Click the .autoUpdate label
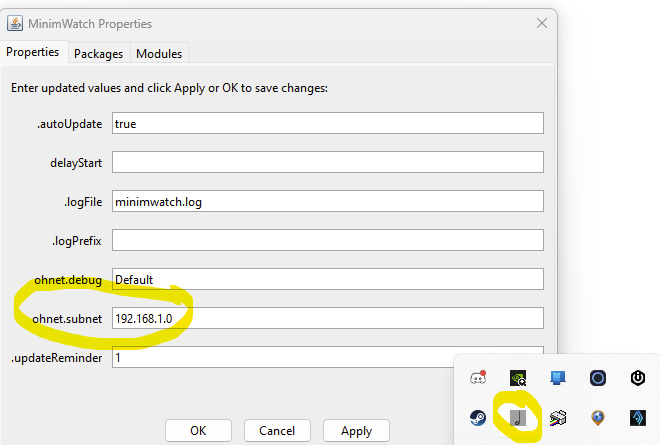This screenshot has width=660, height=445. 69,124
